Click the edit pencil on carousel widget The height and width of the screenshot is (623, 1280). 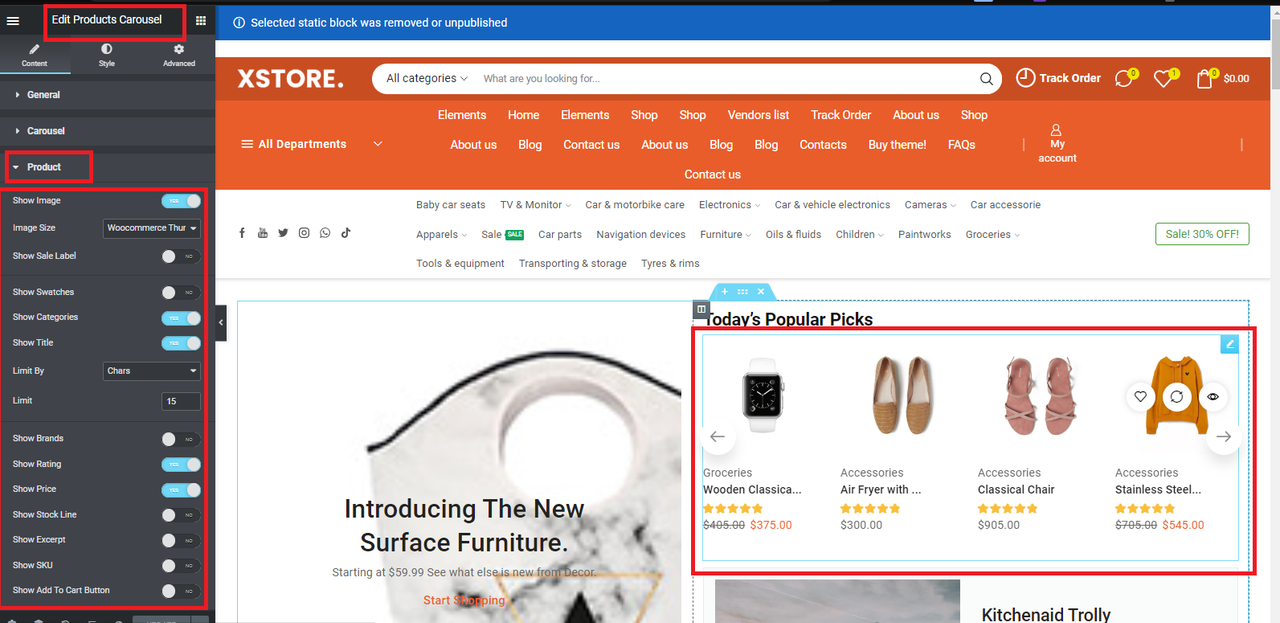tap(1230, 344)
